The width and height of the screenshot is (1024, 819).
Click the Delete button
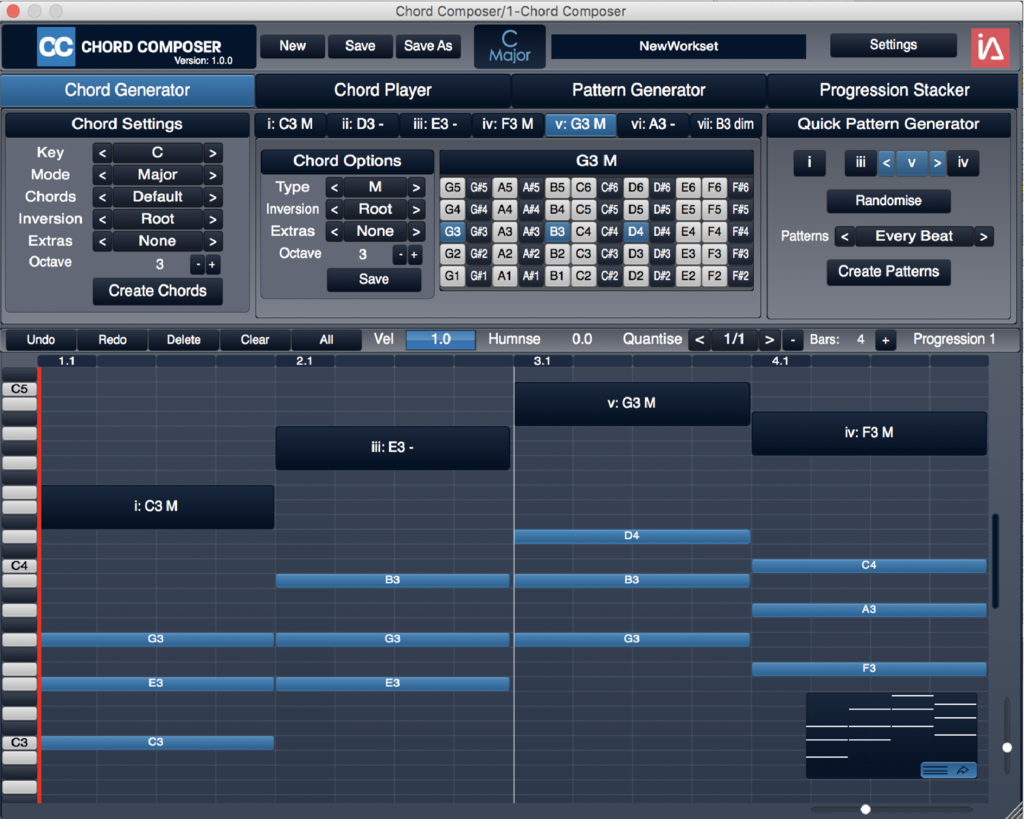[x=184, y=340]
